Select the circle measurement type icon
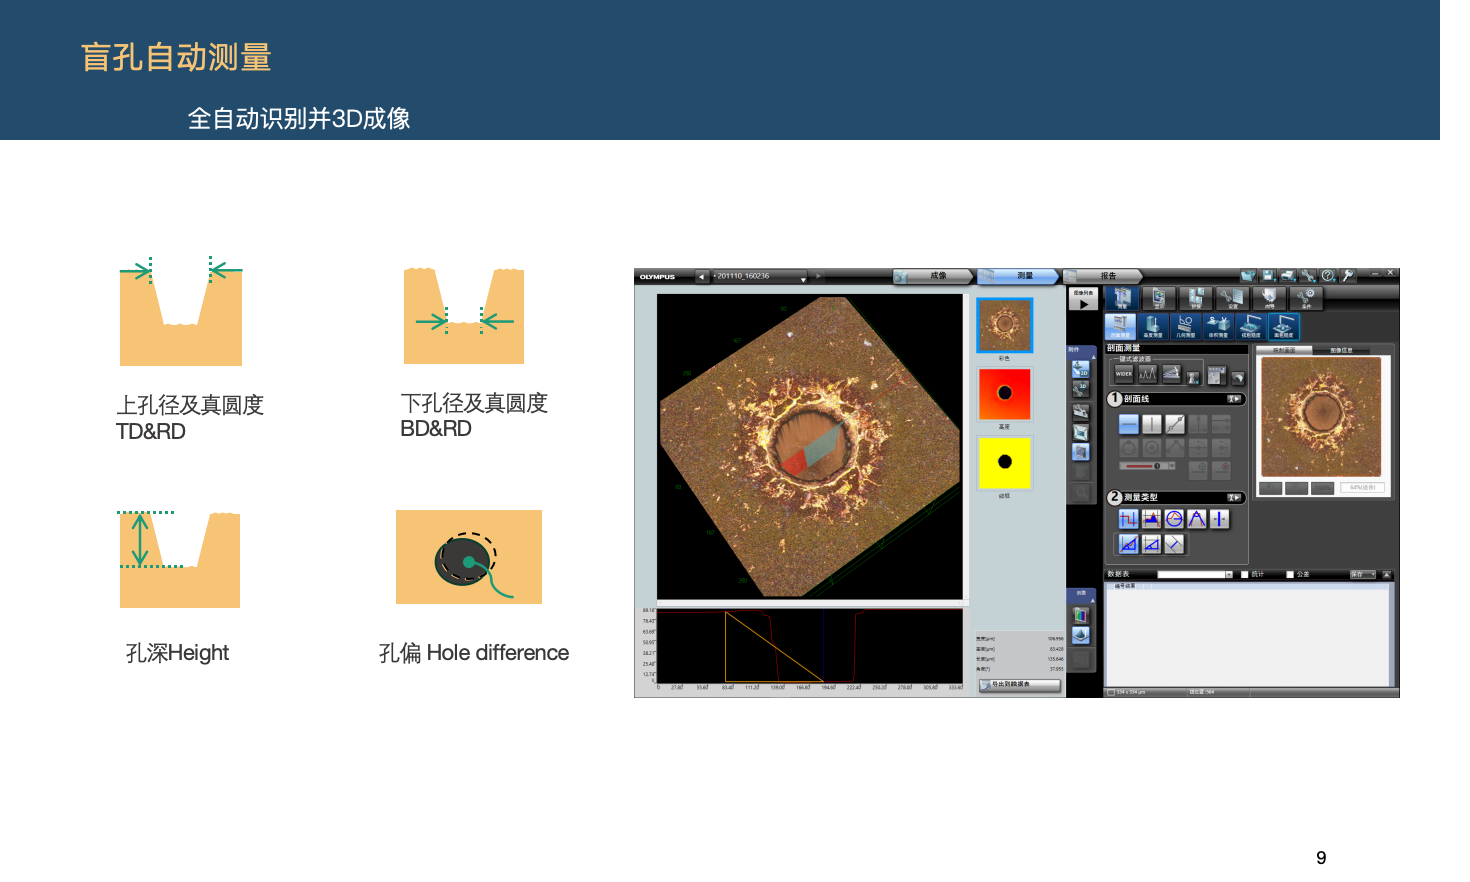Screen dimensions: 1470x882 click(x=1174, y=518)
